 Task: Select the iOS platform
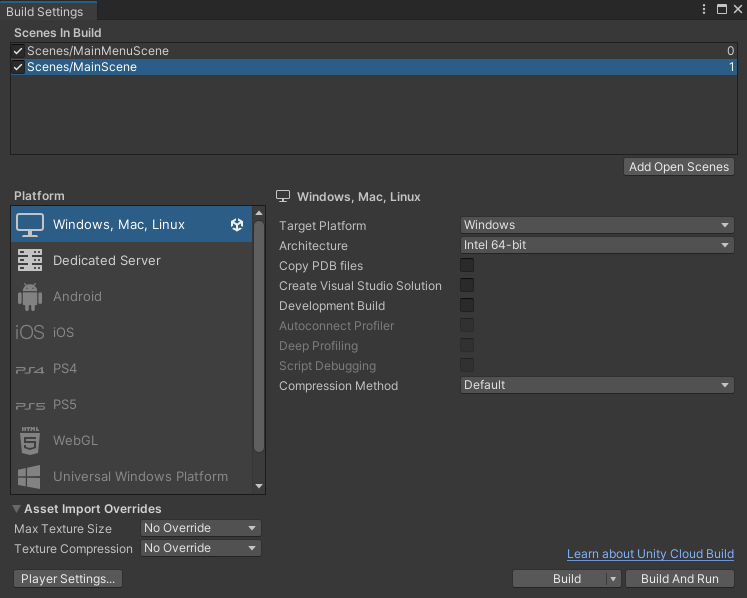[x=131, y=332]
